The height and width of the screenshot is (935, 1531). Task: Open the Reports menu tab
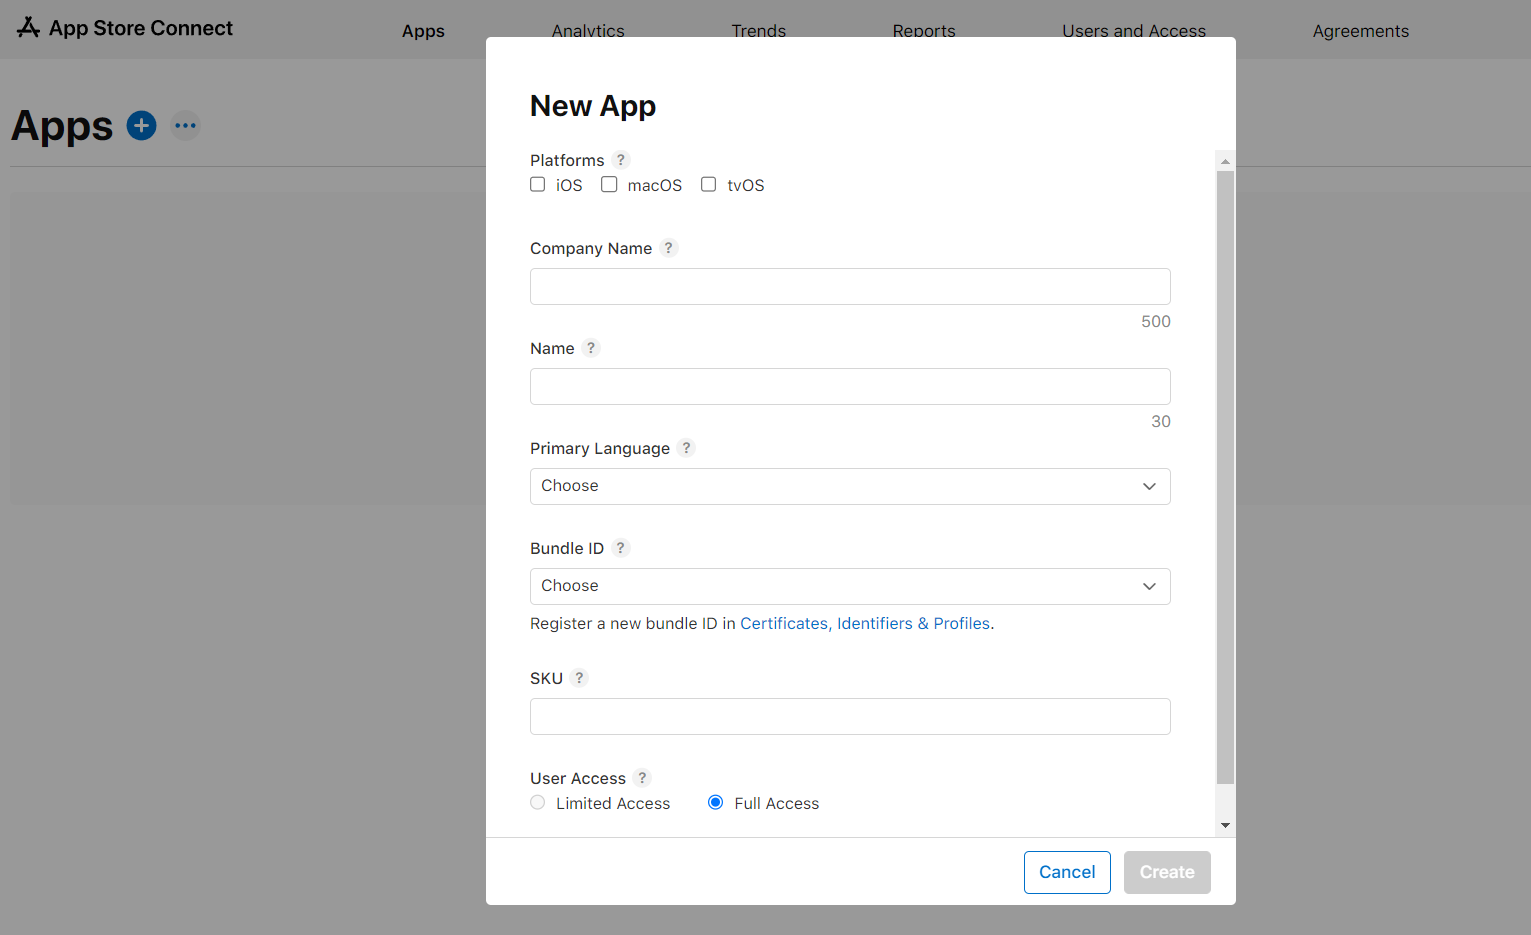924,31
